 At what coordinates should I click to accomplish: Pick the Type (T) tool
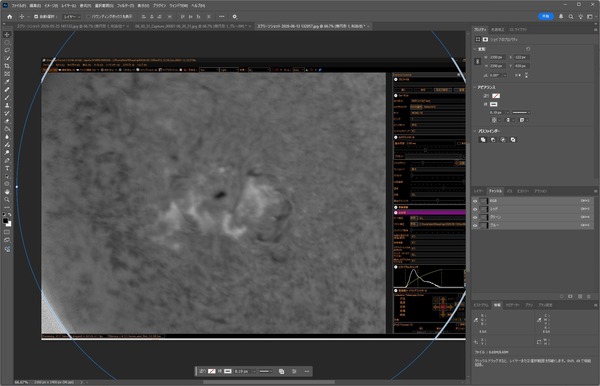7,168
